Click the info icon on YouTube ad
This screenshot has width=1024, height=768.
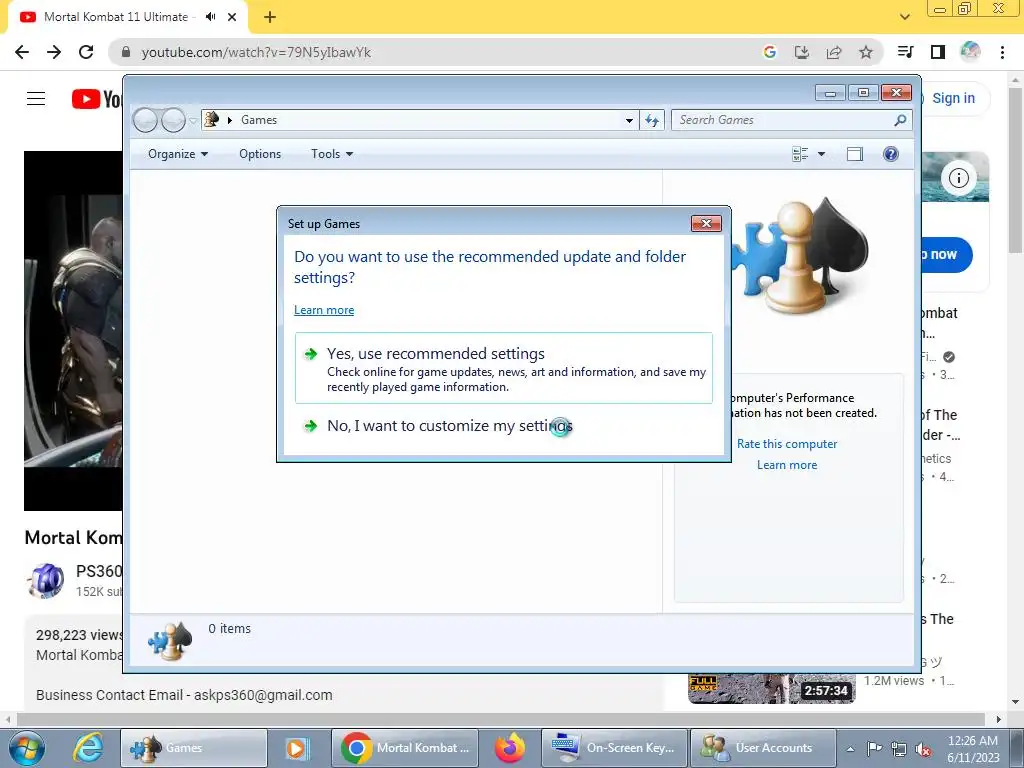959,178
